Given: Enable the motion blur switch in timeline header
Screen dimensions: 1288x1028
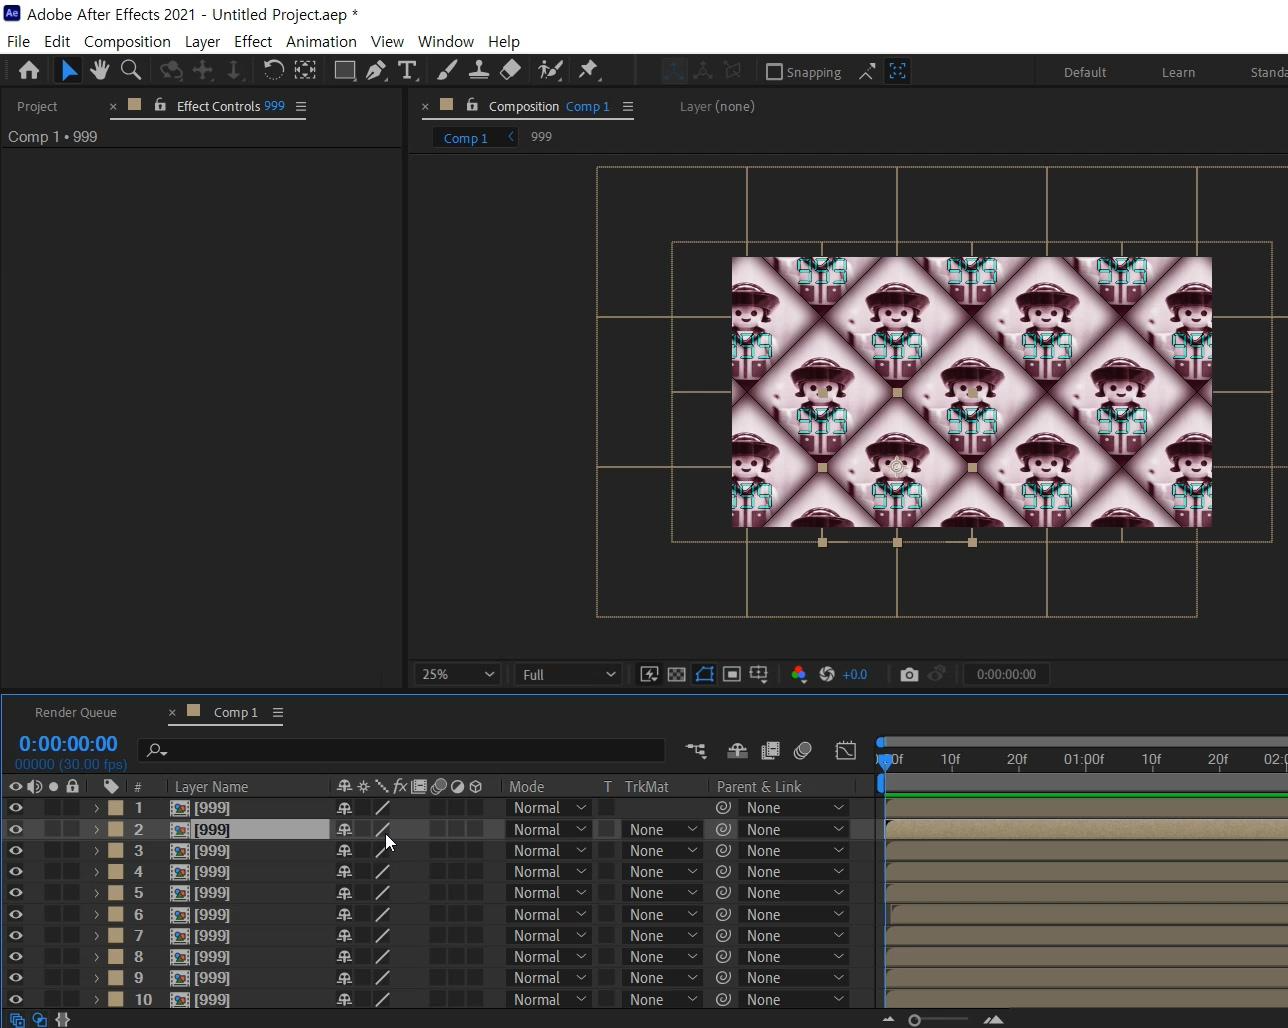Looking at the screenshot, I should pos(802,750).
